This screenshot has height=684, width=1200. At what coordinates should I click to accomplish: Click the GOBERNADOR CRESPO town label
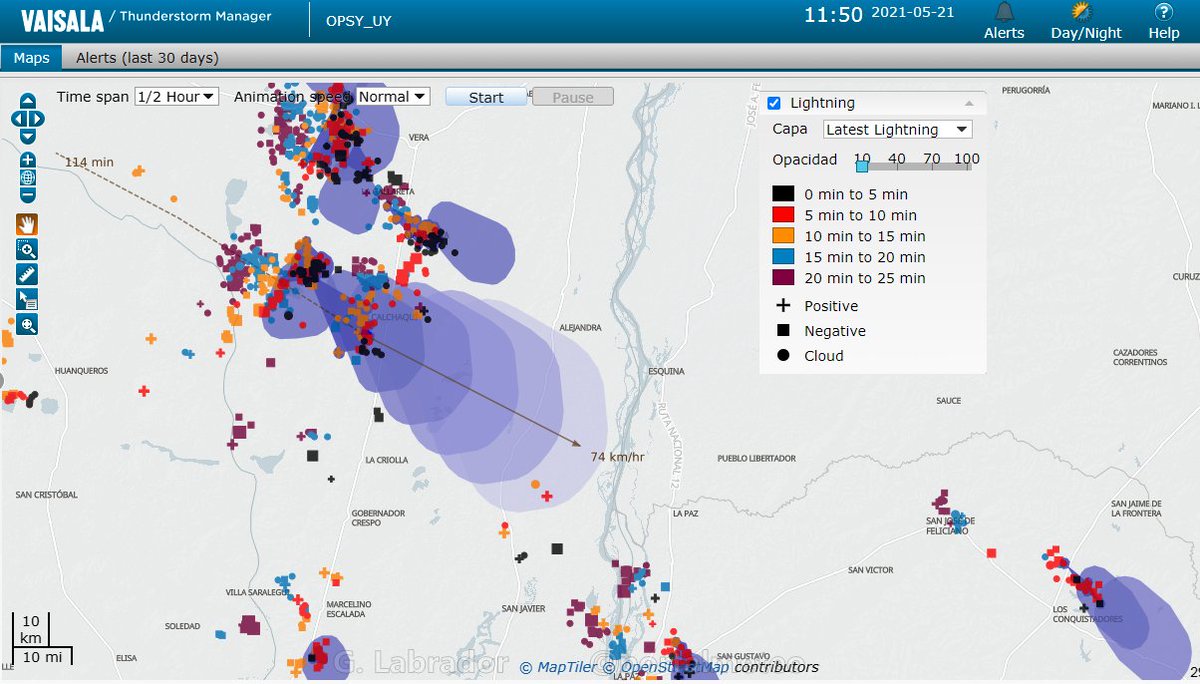[378, 517]
